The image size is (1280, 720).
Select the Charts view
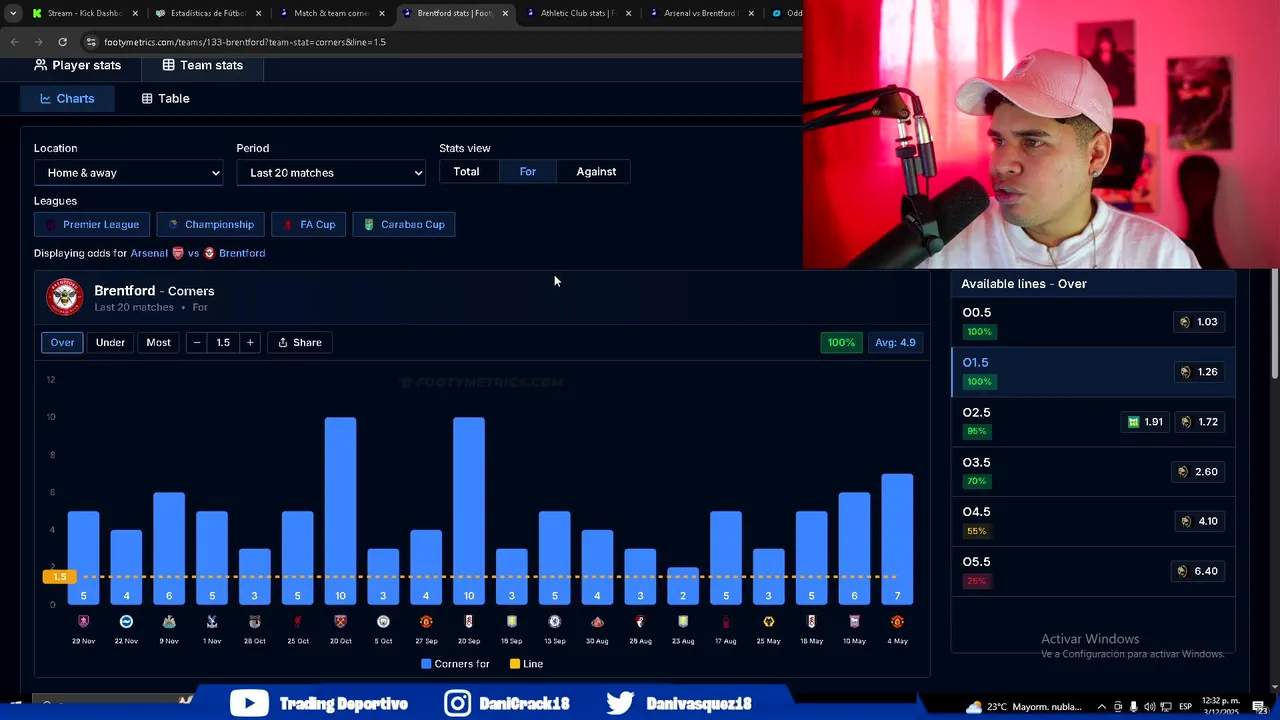point(67,98)
